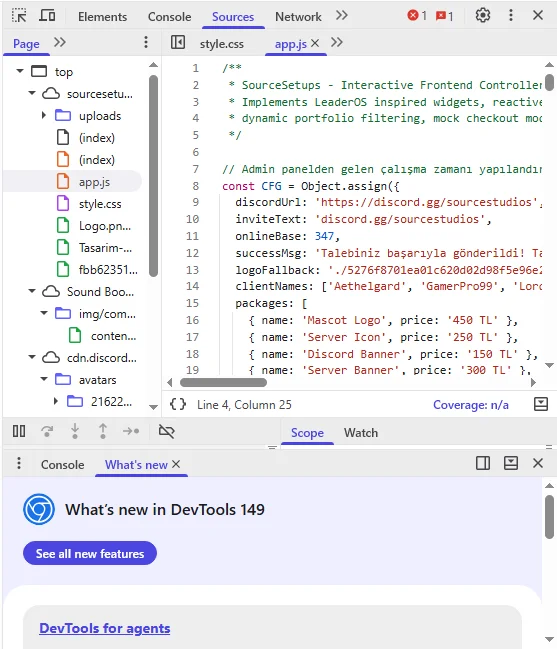Click the step into function icon
Screen dimensions: 557x649
point(75,431)
